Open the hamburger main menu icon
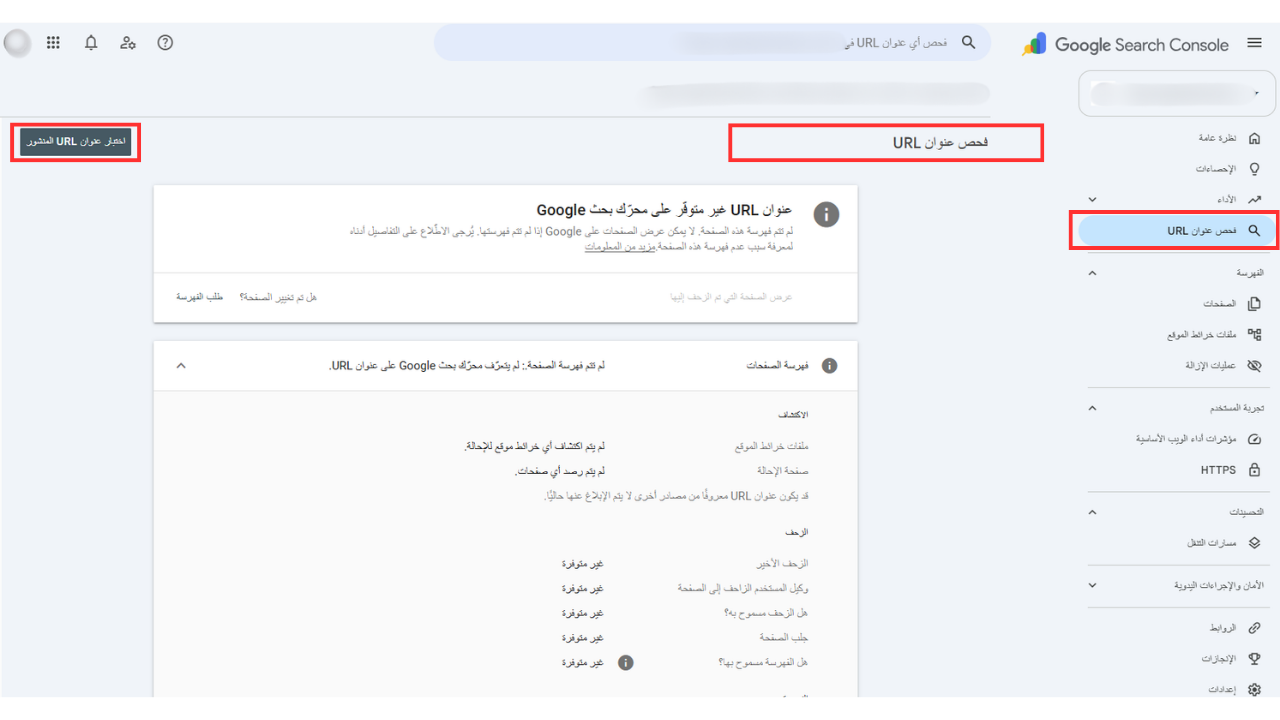1280x720 pixels. (x=1254, y=44)
